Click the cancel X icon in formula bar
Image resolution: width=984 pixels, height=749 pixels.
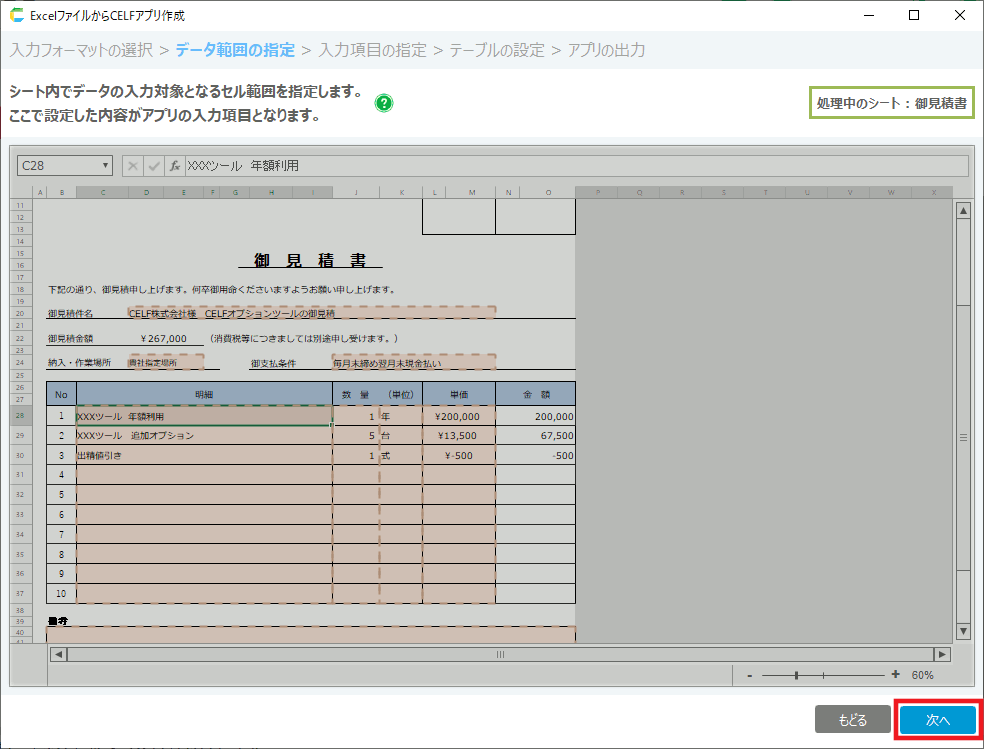point(134,166)
